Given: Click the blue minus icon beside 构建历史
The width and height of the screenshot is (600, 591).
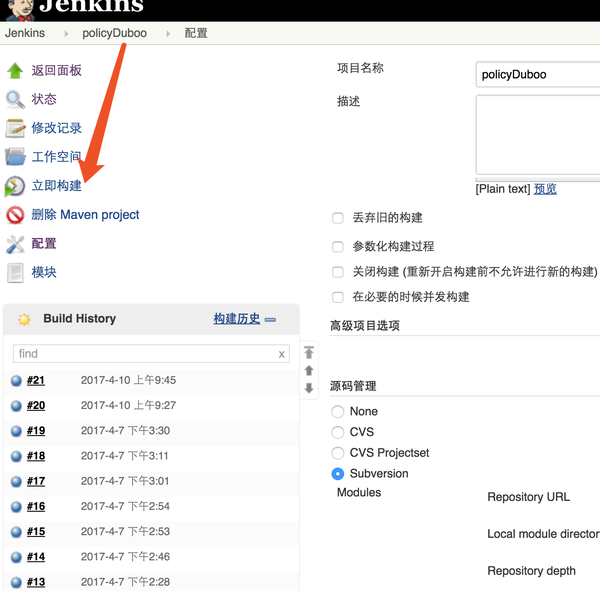Looking at the screenshot, I should (x=270, y=320).
